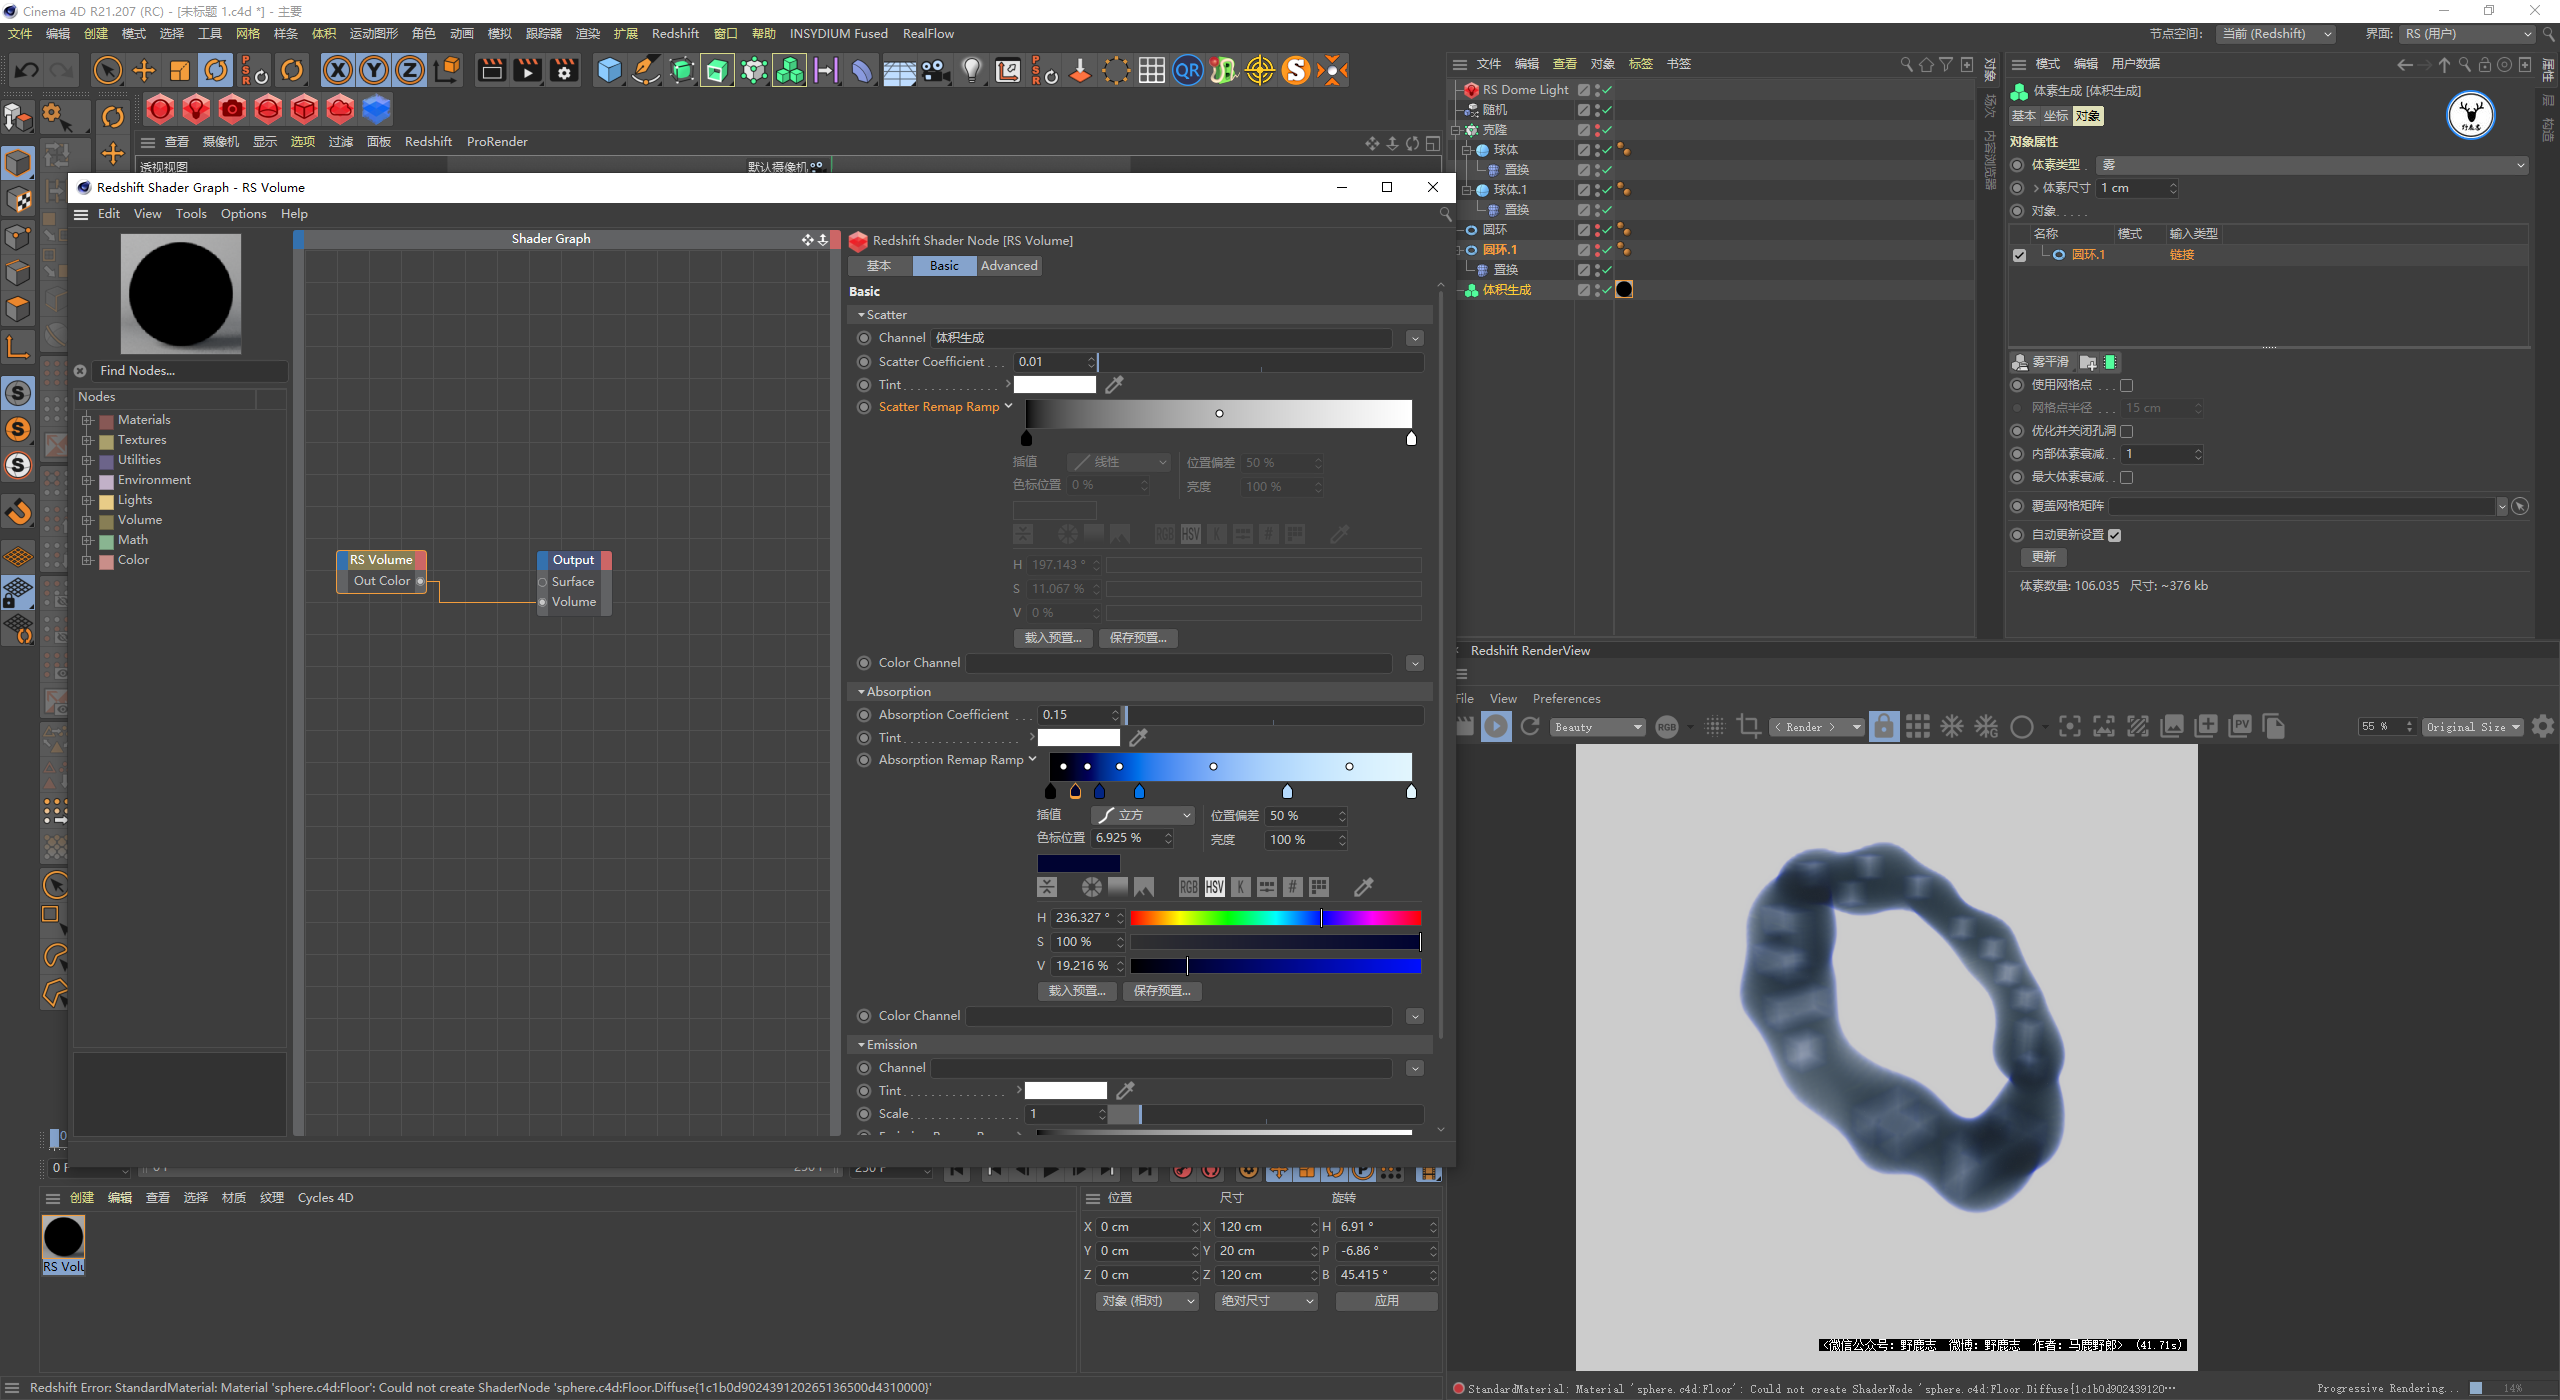Open the Tools menu in Shader Graph
Screen dimensions: 2560x1400
click(x=191, y=214)
